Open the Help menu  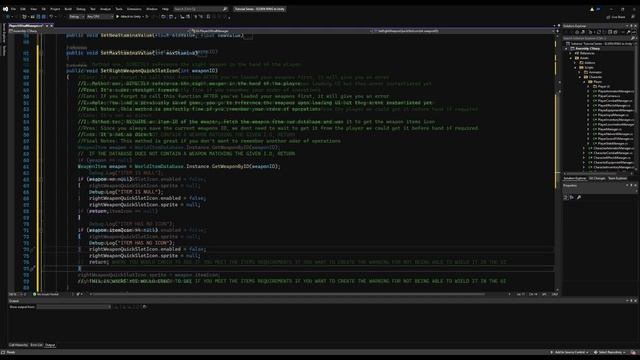click(165, 9)
